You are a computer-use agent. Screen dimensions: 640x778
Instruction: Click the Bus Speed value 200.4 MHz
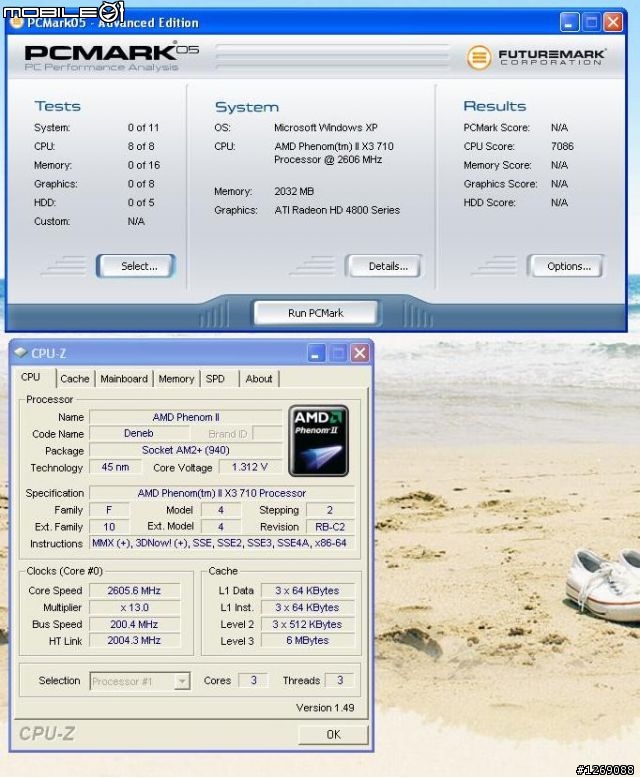pyautogui.click(x=134, y=624)
